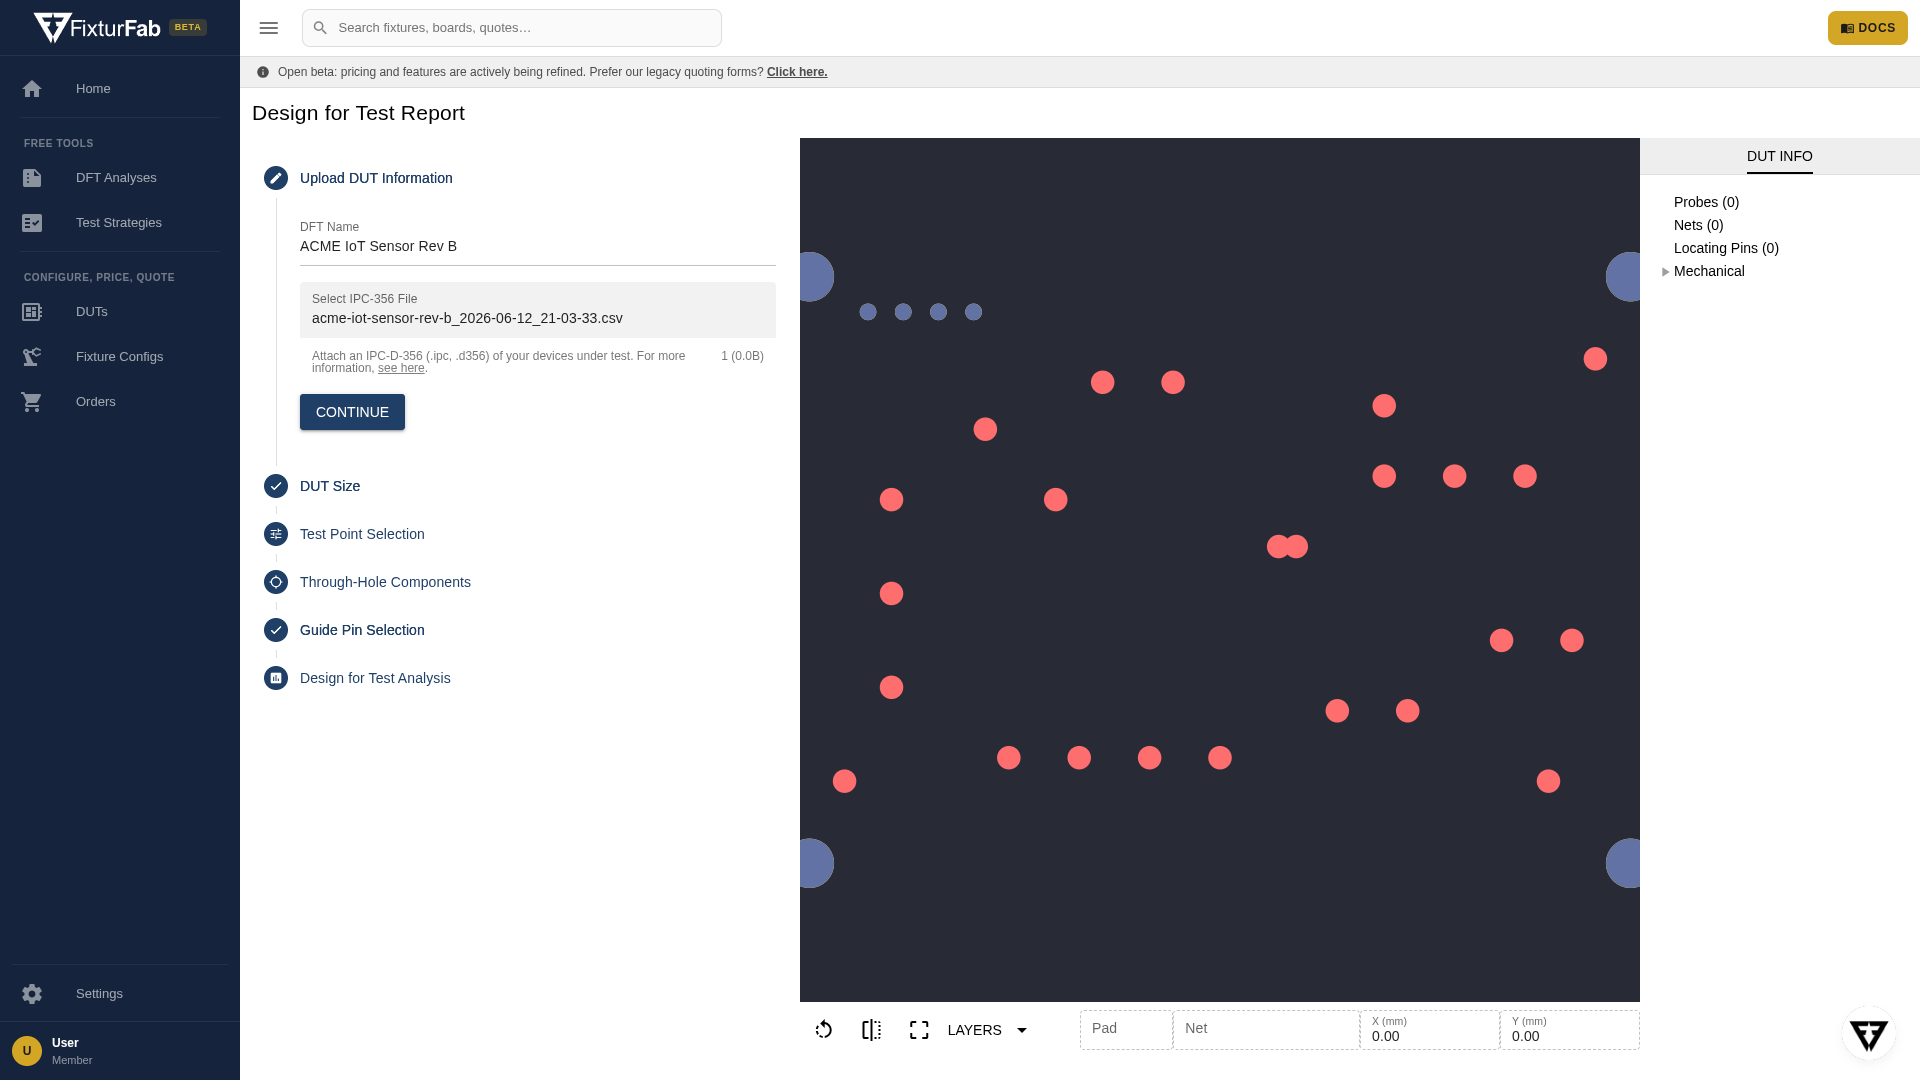
Task: Click the beta info icon
Action: 263,72
